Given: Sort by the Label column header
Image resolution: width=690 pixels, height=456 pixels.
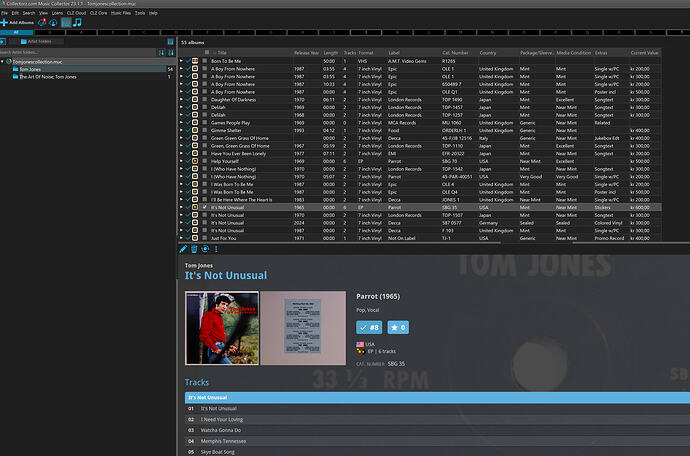Looking at the screenshot, I should coord(394,53).
